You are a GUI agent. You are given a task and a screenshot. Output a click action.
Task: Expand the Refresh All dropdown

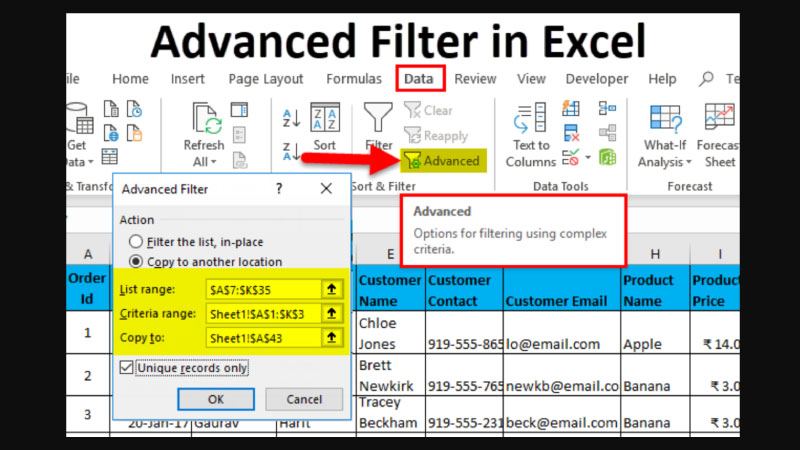point(205,162)
